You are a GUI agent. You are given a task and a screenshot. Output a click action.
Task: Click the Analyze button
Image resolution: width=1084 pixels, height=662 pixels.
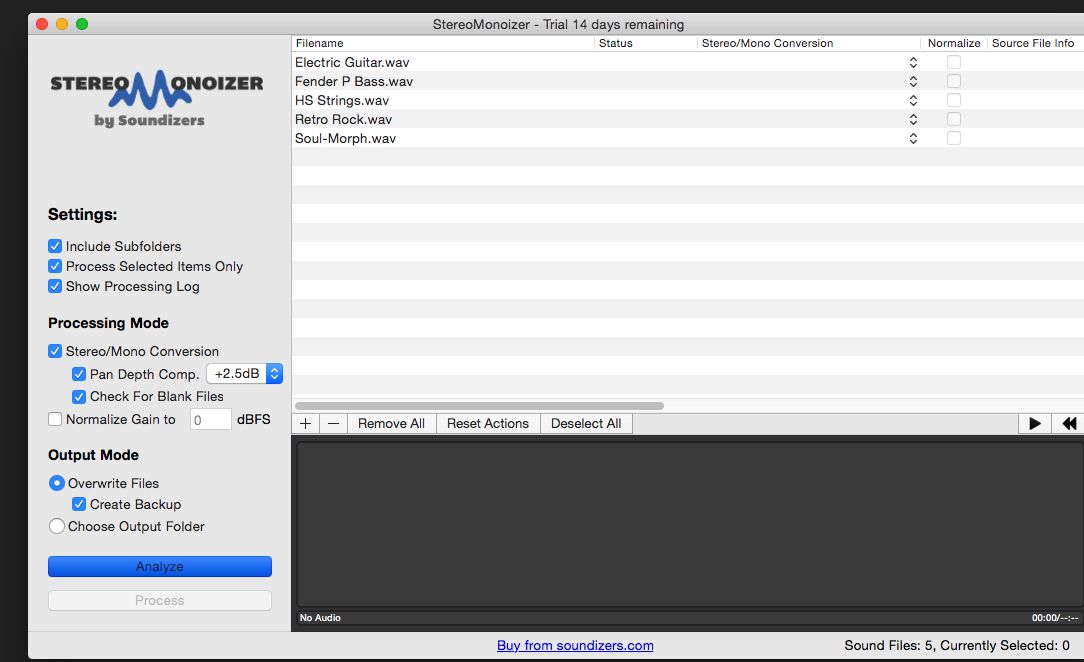tap(160, 567)
